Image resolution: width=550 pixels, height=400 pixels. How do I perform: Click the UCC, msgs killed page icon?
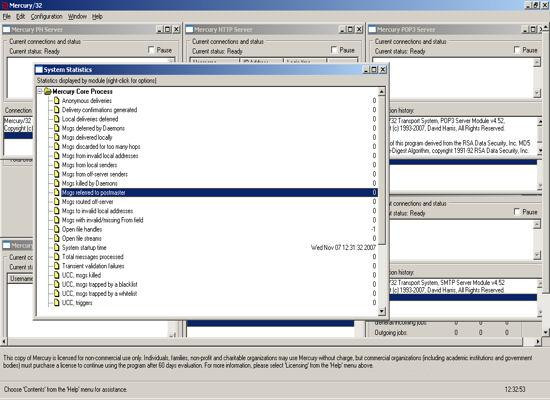[56, 275]
